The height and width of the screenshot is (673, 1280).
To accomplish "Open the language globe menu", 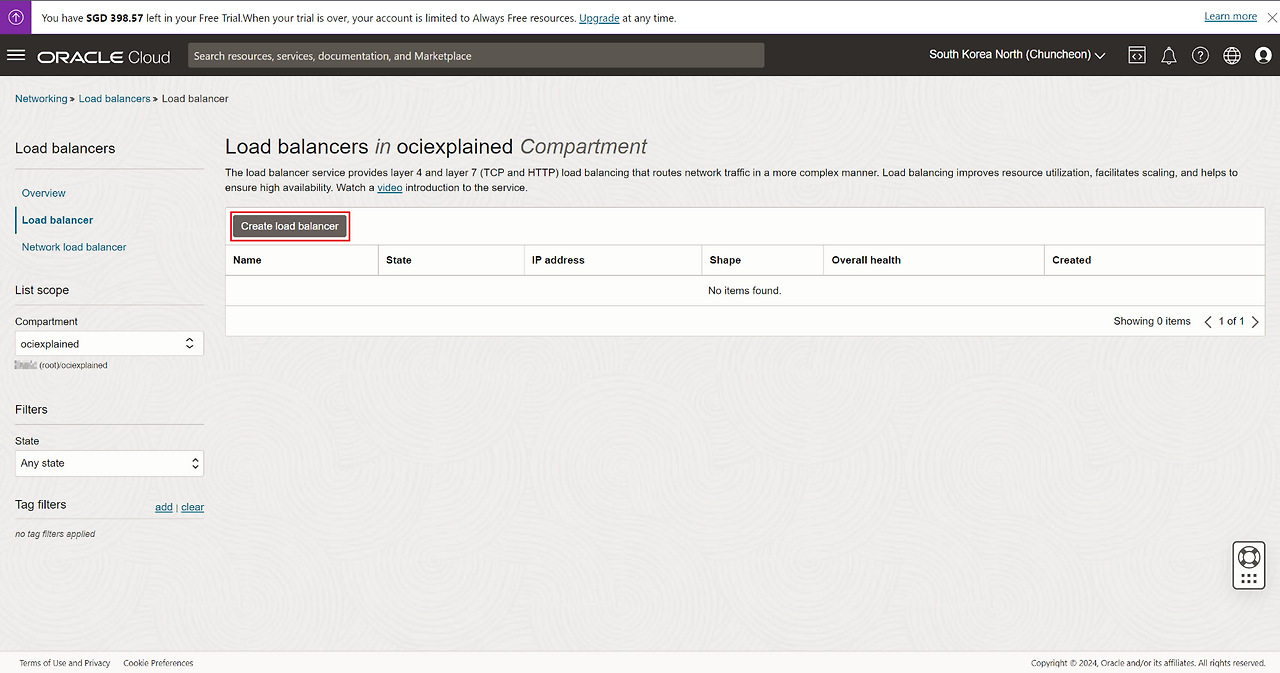I will [1232, 56].
